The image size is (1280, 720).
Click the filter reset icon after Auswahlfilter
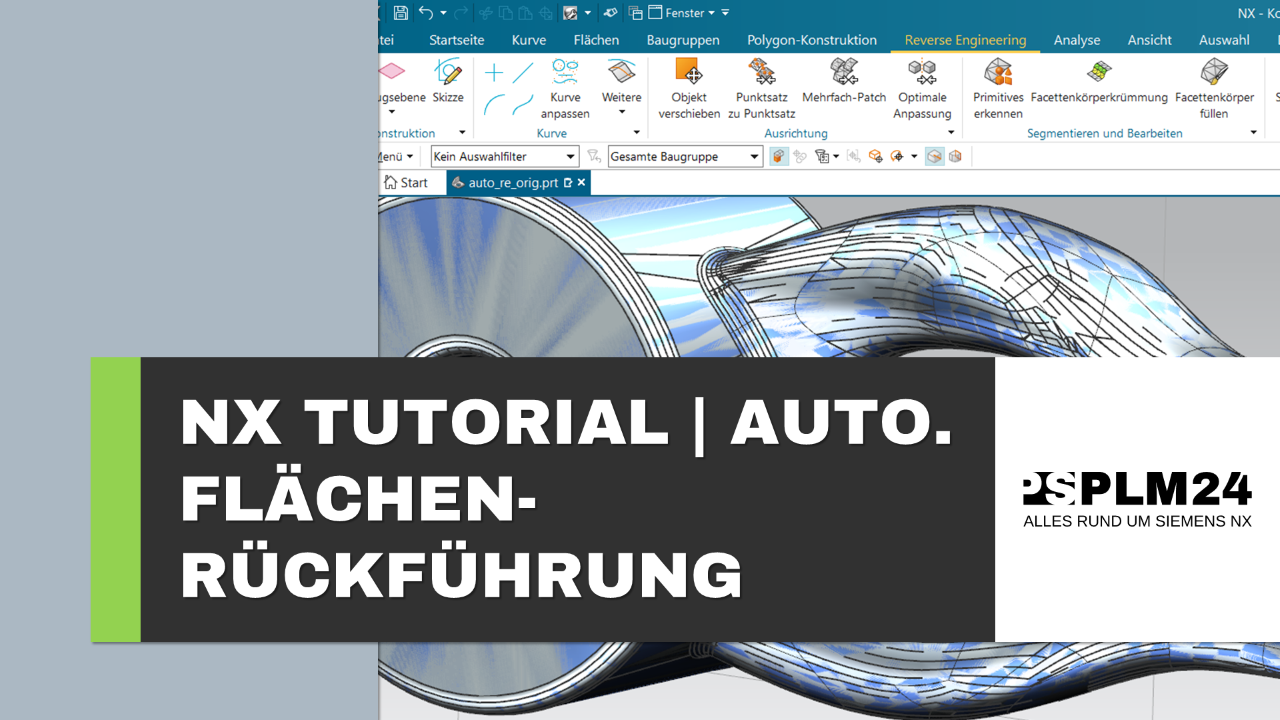(594, 157)
